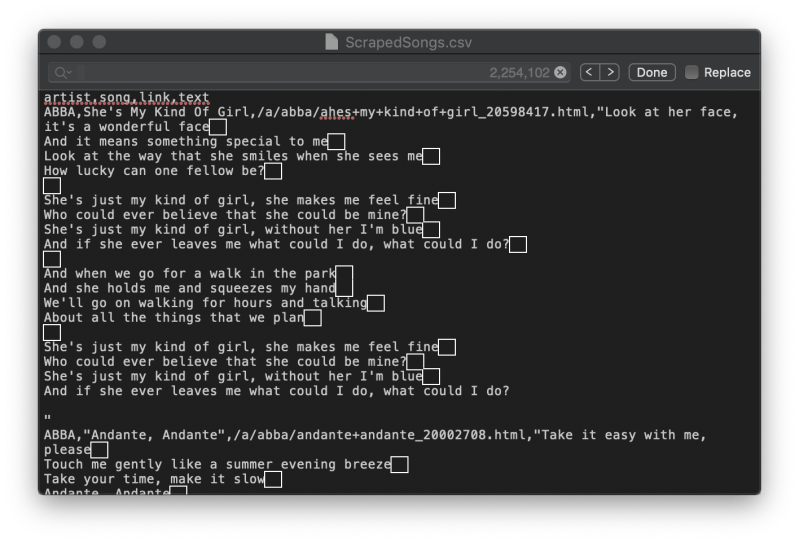
Task: Click the line 'We'll go on walking for hours and talking'
Action: coord(205,303)
